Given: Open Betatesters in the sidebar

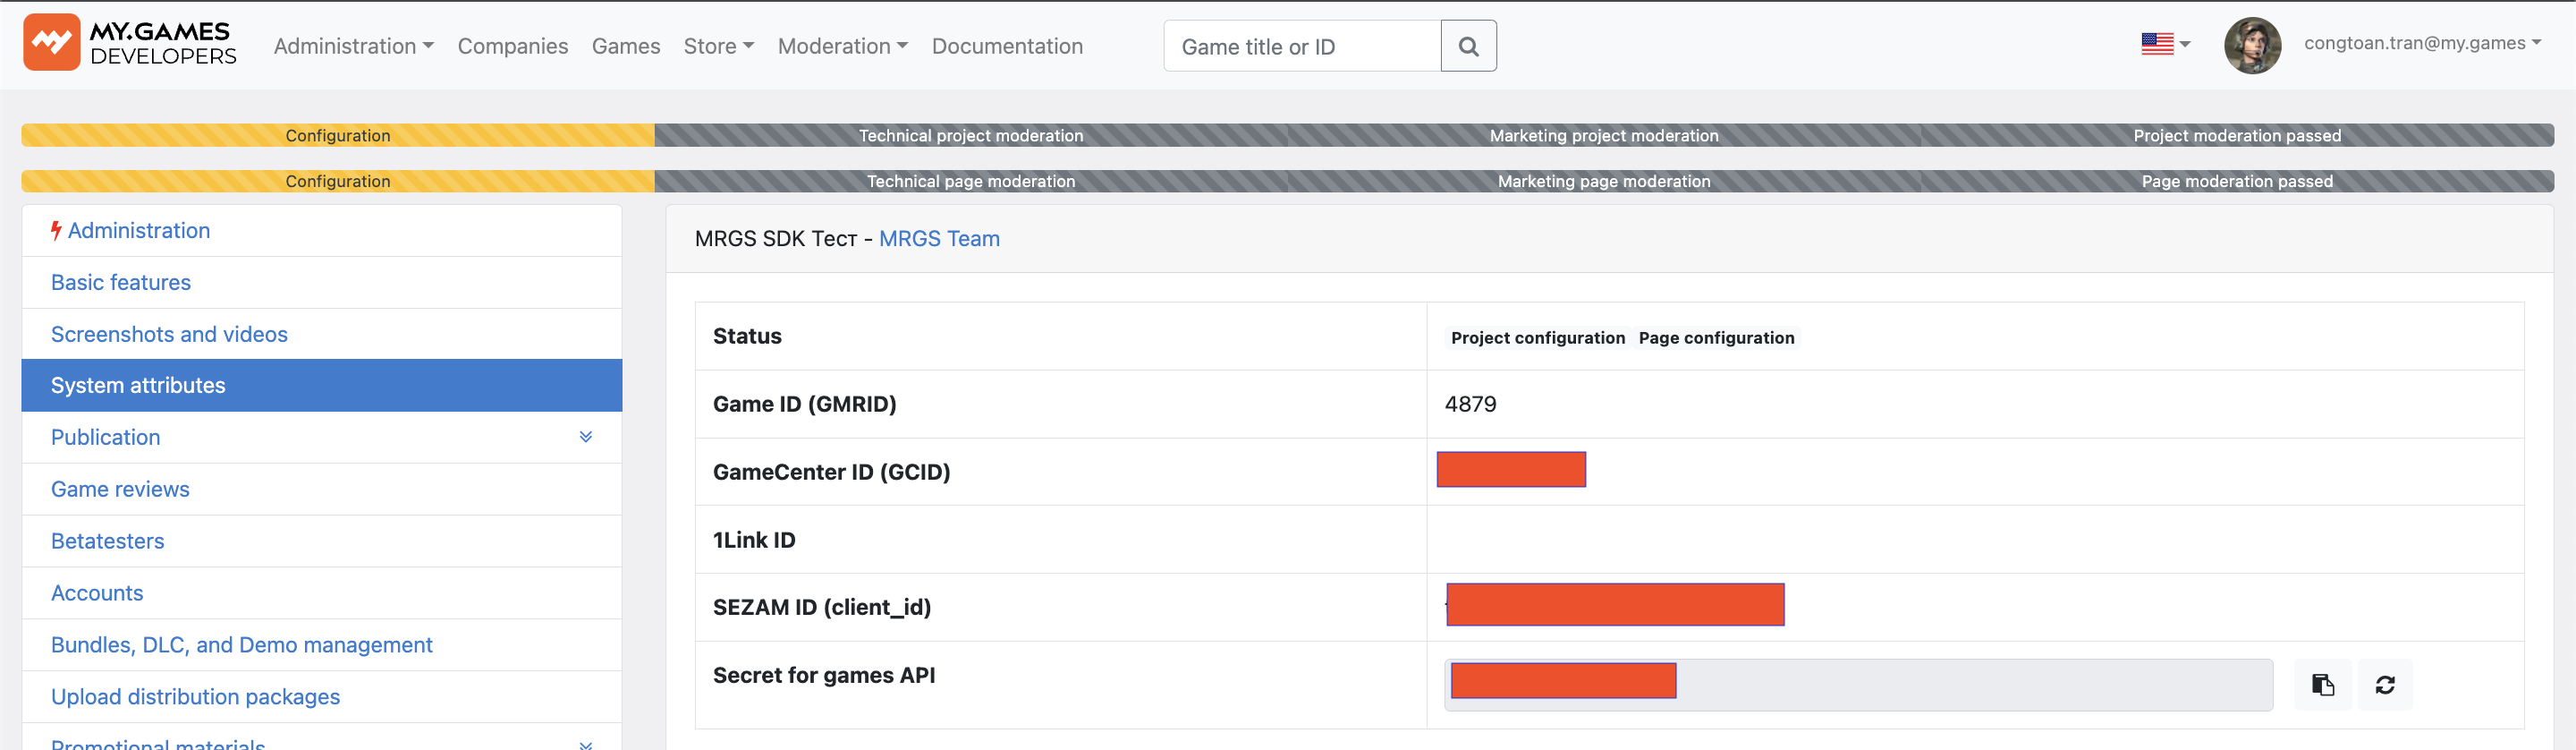Looking at the screenshot, I should [x=321, y=542].
